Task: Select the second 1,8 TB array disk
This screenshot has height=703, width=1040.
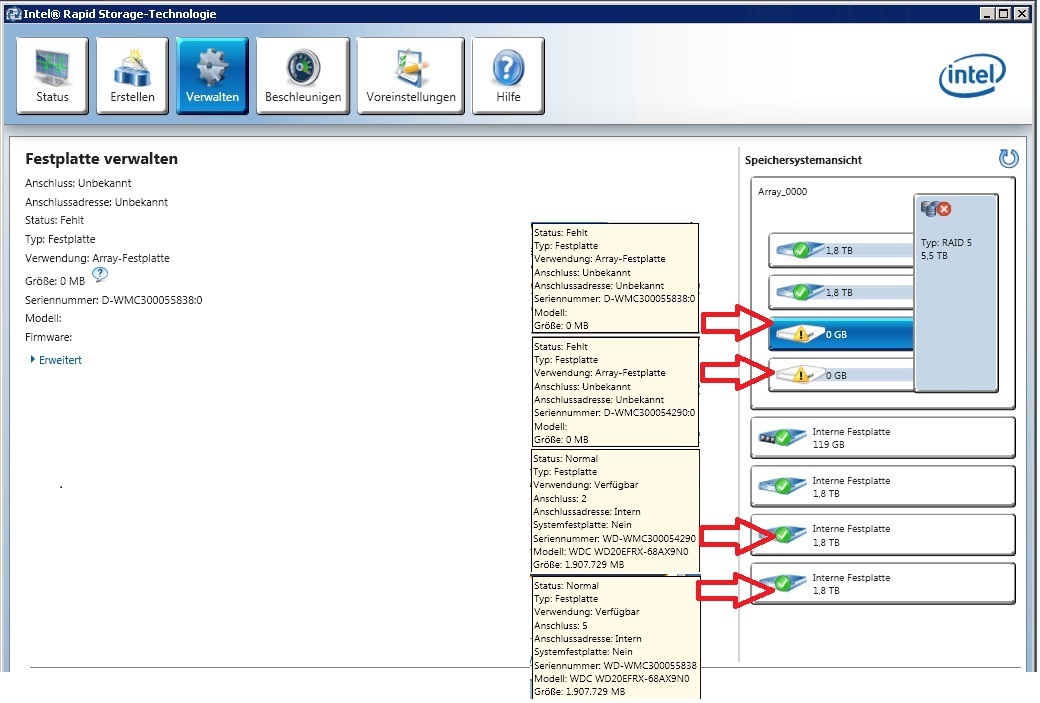Action: pos(841,292)
